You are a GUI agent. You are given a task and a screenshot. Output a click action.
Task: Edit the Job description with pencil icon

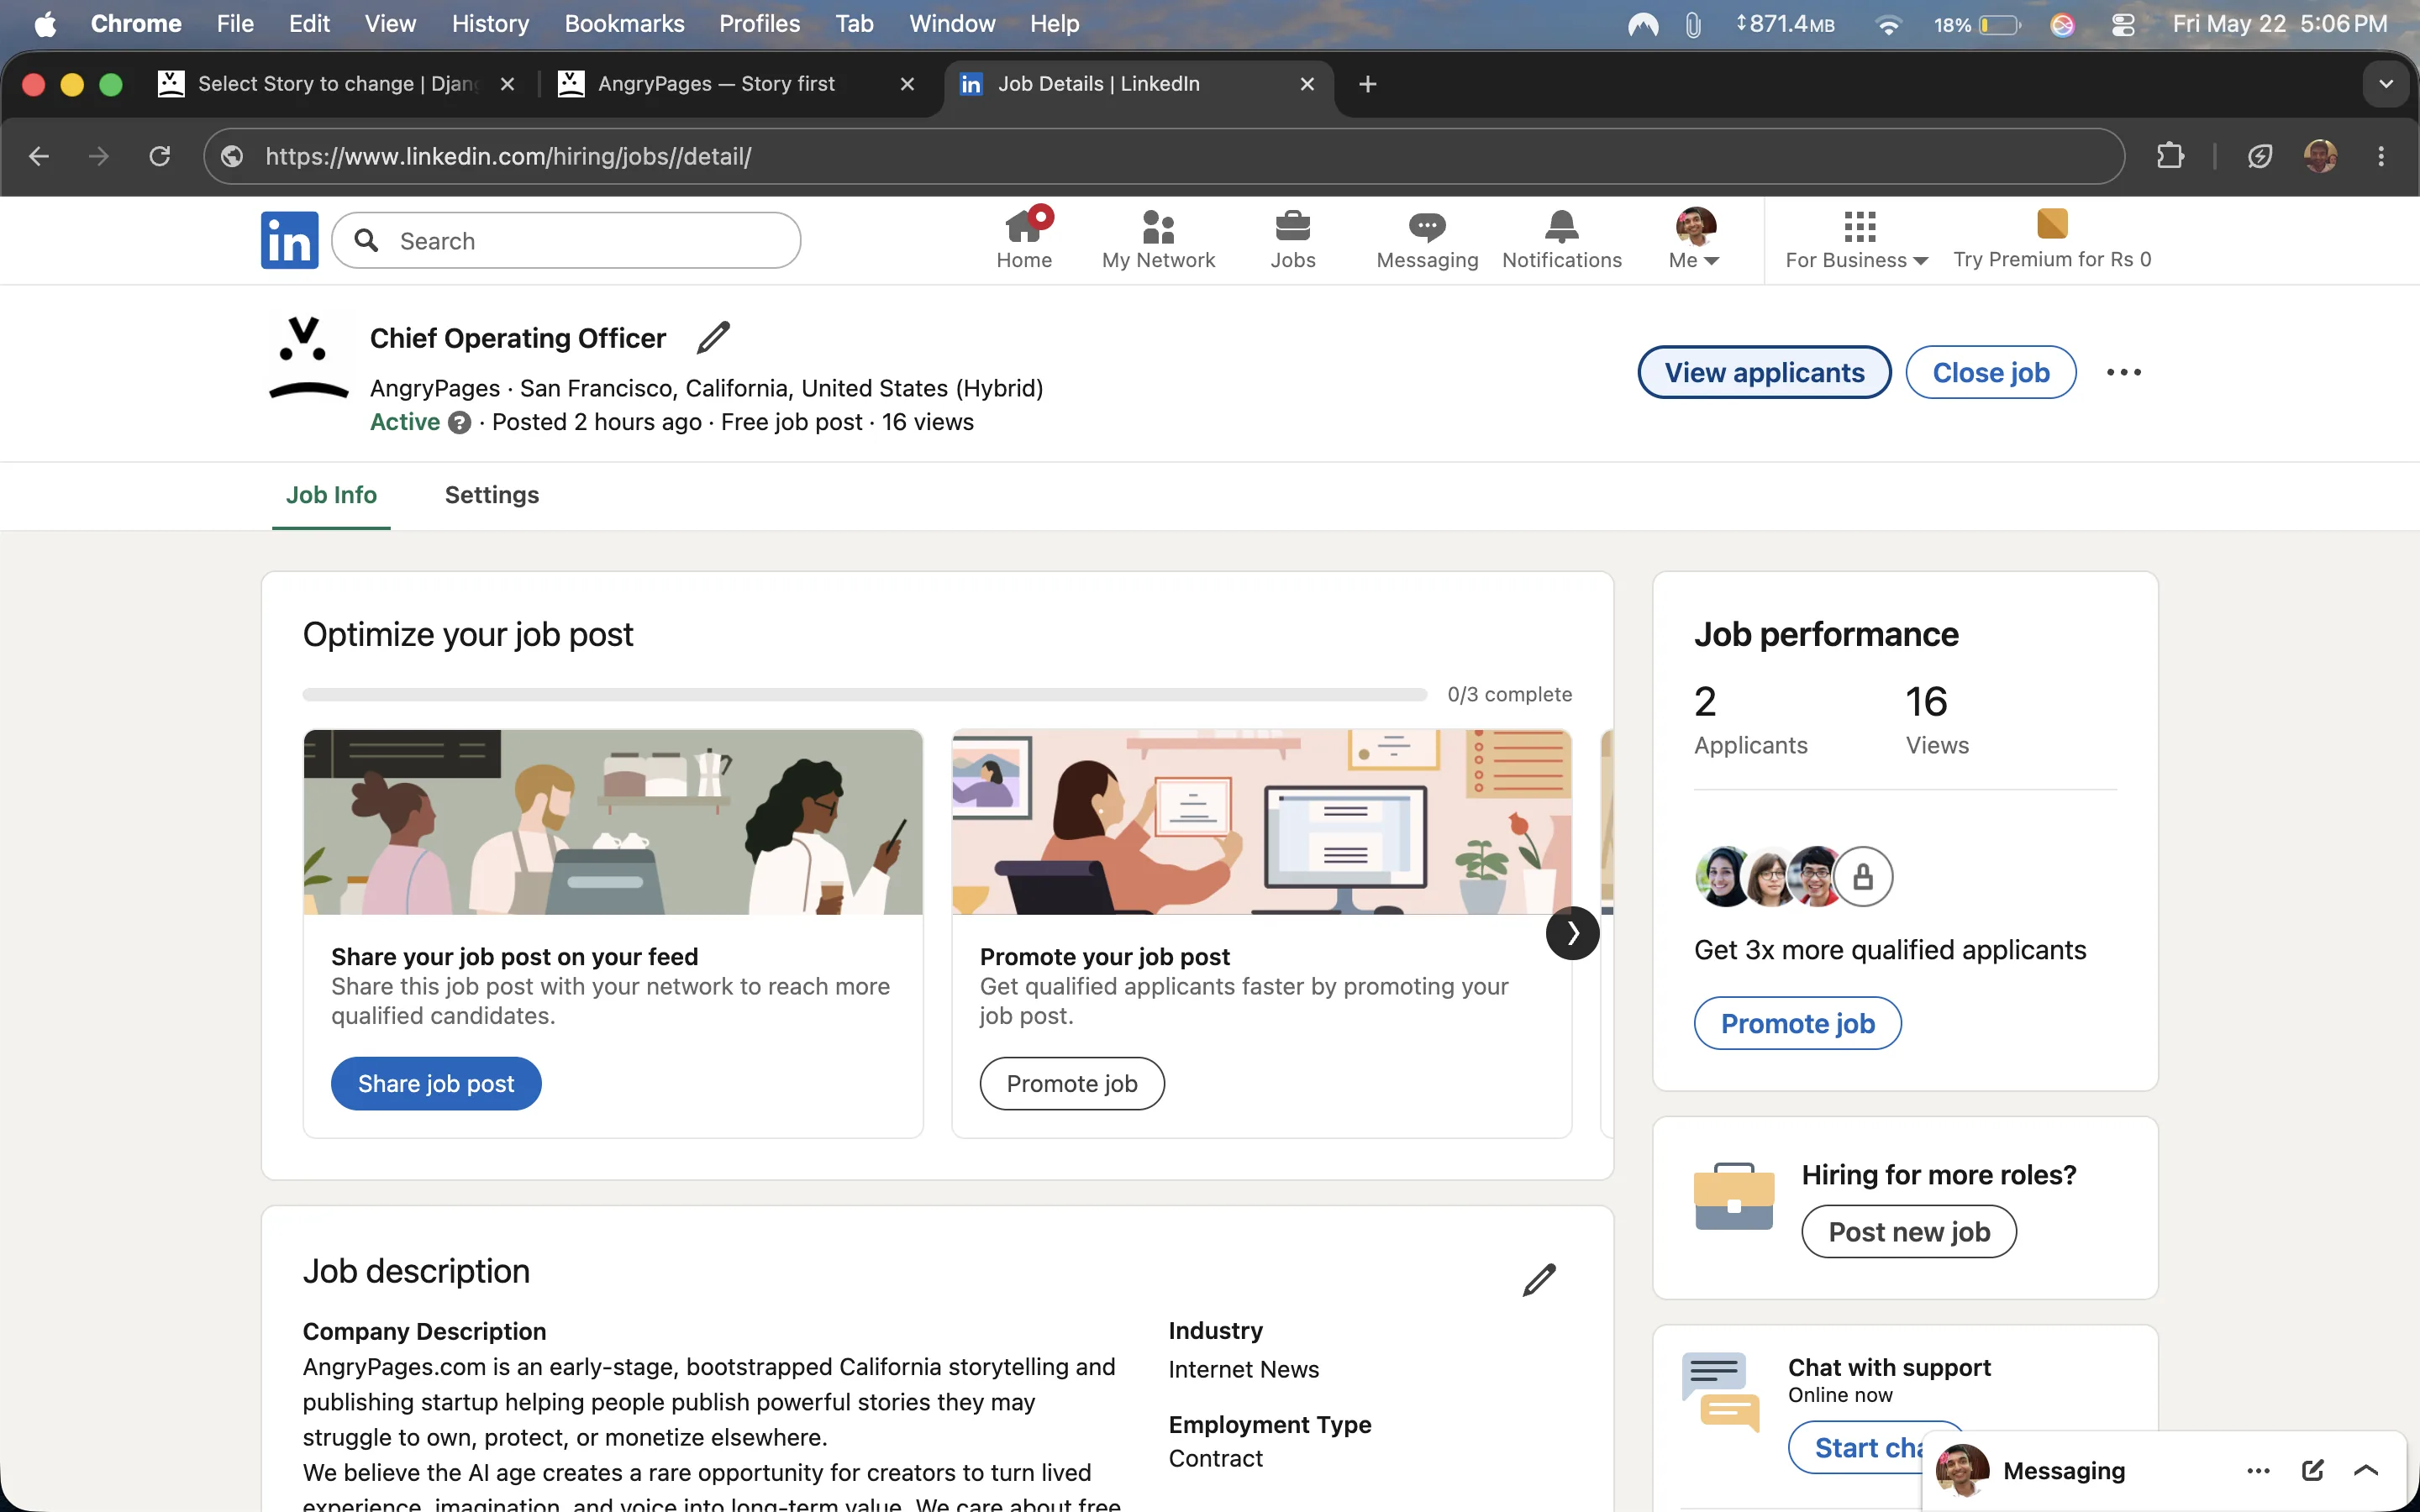[x=1539, y=1280]
